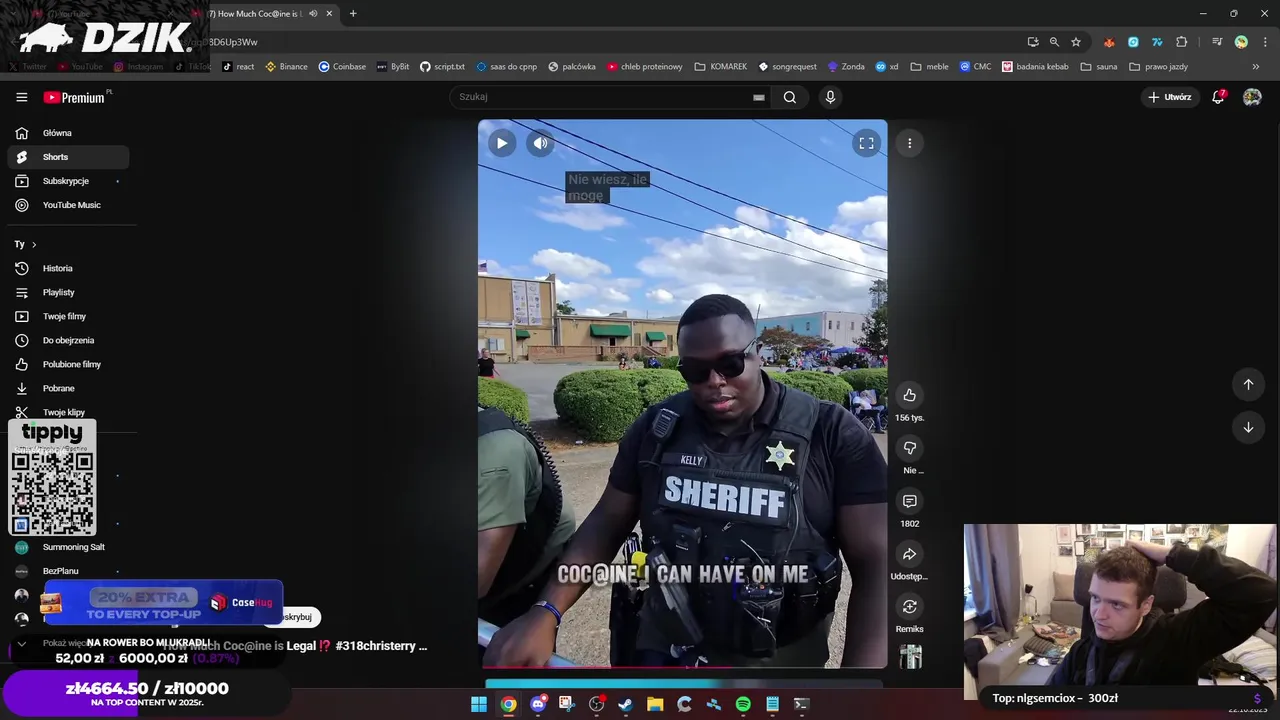Open the Coinbase bookmark
The height and width of the screenshot is (720, 1280).
[x=342, y=67]
